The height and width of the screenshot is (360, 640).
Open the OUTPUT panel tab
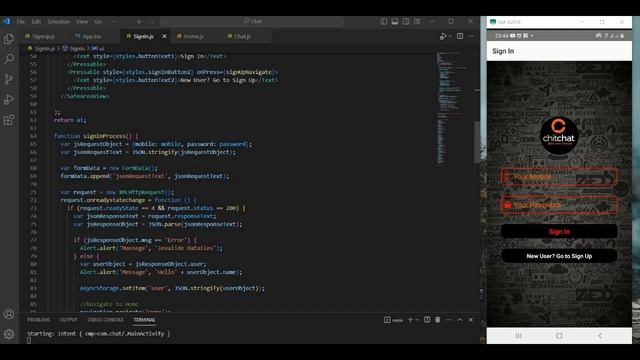[x=69, y=320]
